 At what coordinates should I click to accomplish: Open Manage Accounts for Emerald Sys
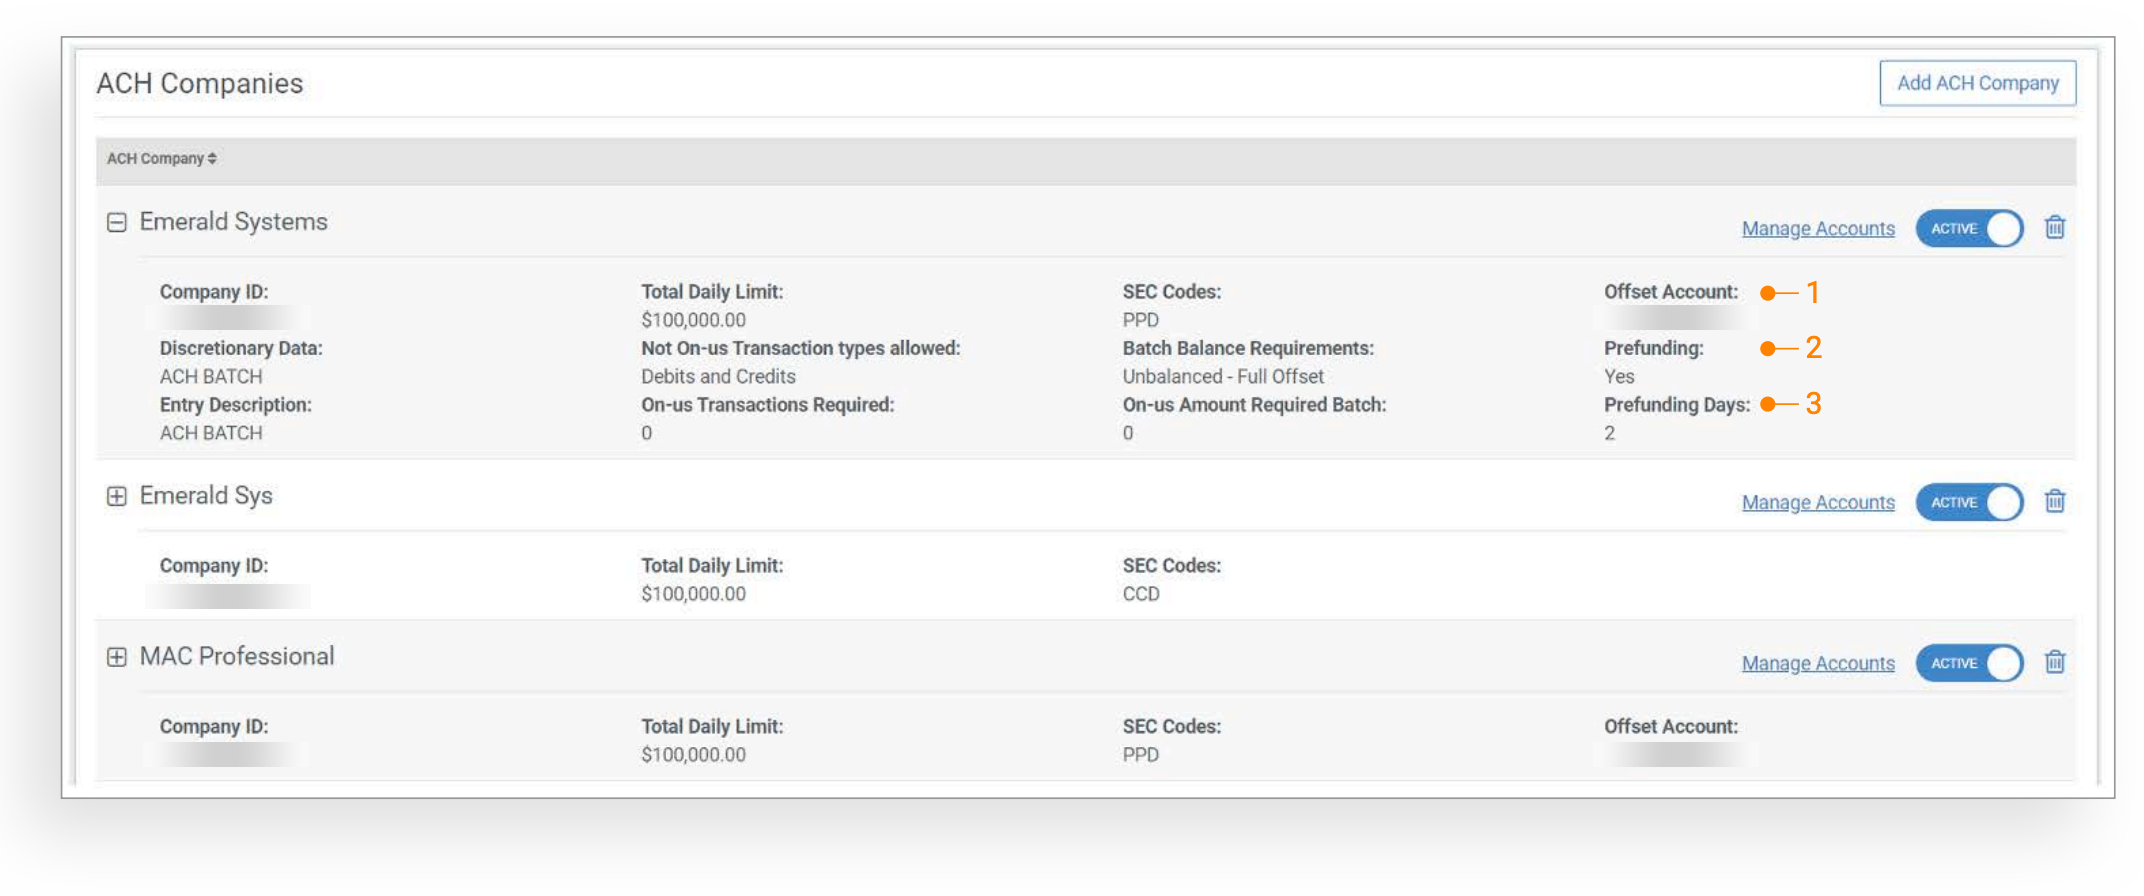[x=1817, y=503]
